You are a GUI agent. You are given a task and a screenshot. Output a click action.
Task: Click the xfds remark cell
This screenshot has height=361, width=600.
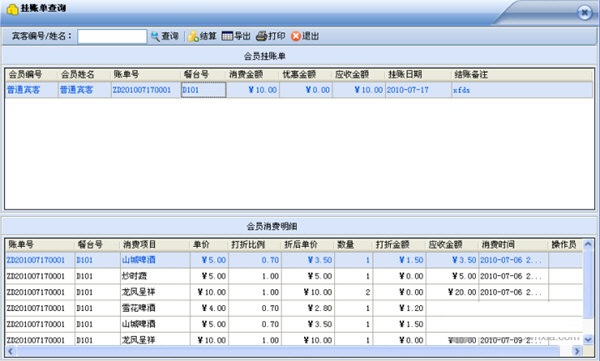coord(522,90)
